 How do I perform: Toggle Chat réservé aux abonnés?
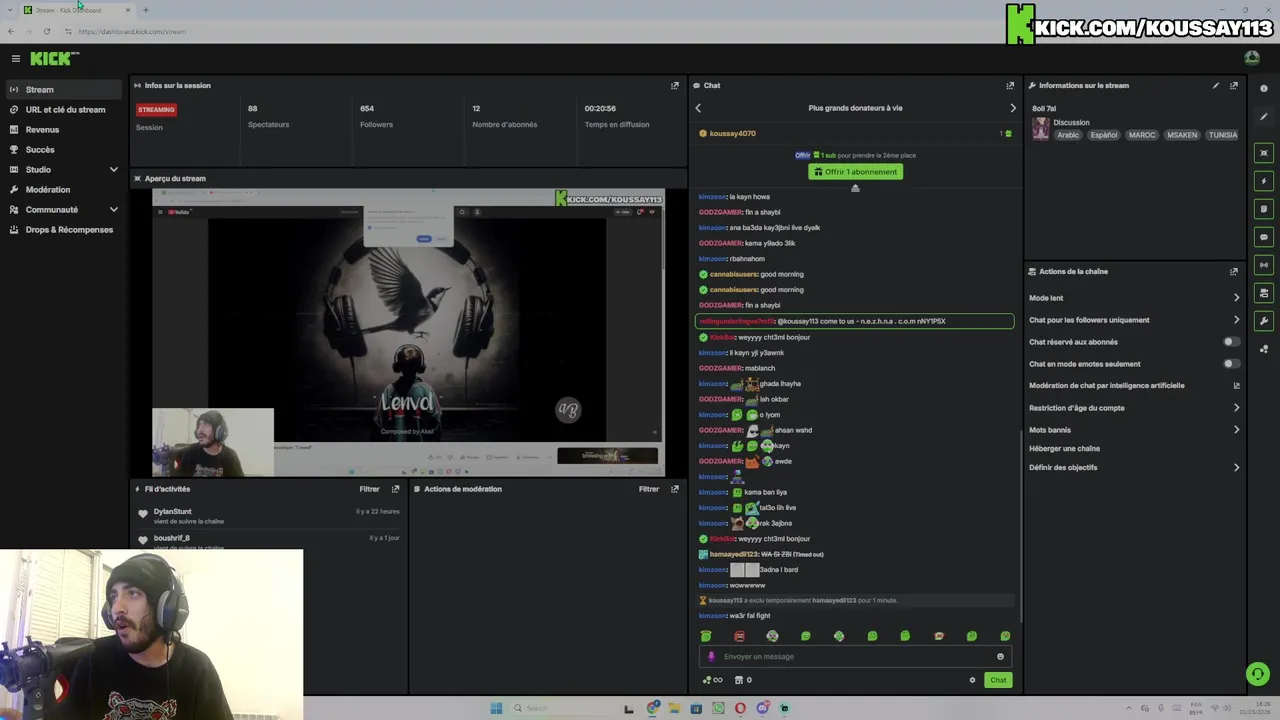1231,342
